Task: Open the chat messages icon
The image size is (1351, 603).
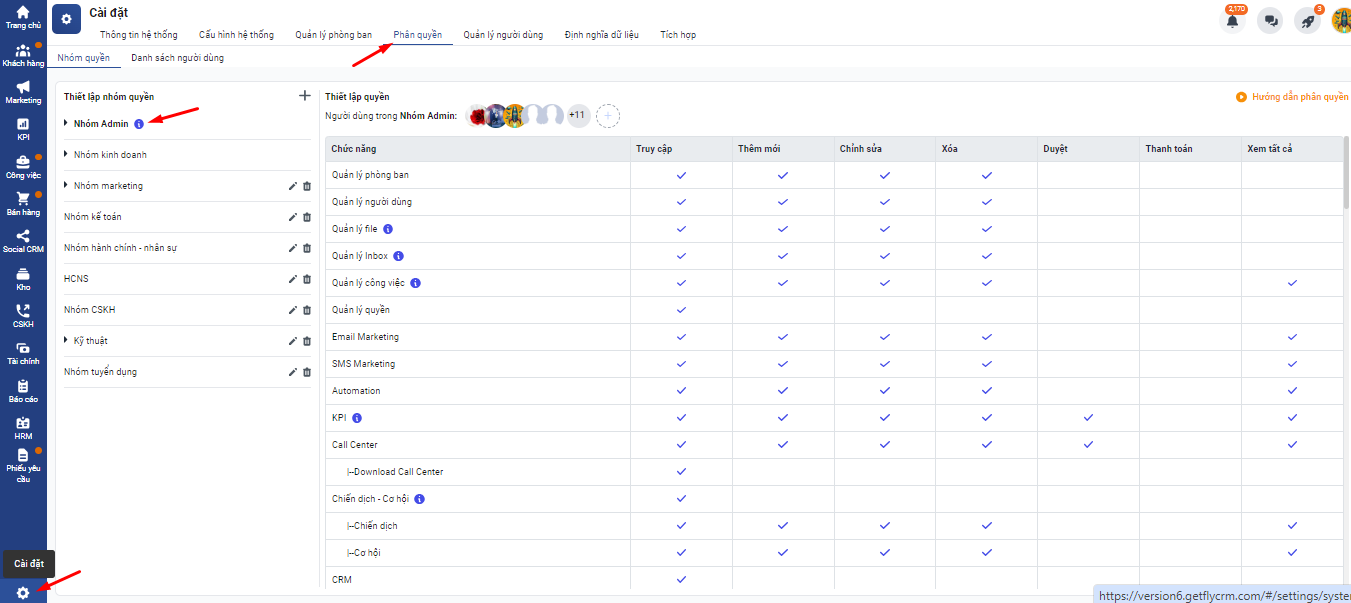Action: tap(1270, 21)
